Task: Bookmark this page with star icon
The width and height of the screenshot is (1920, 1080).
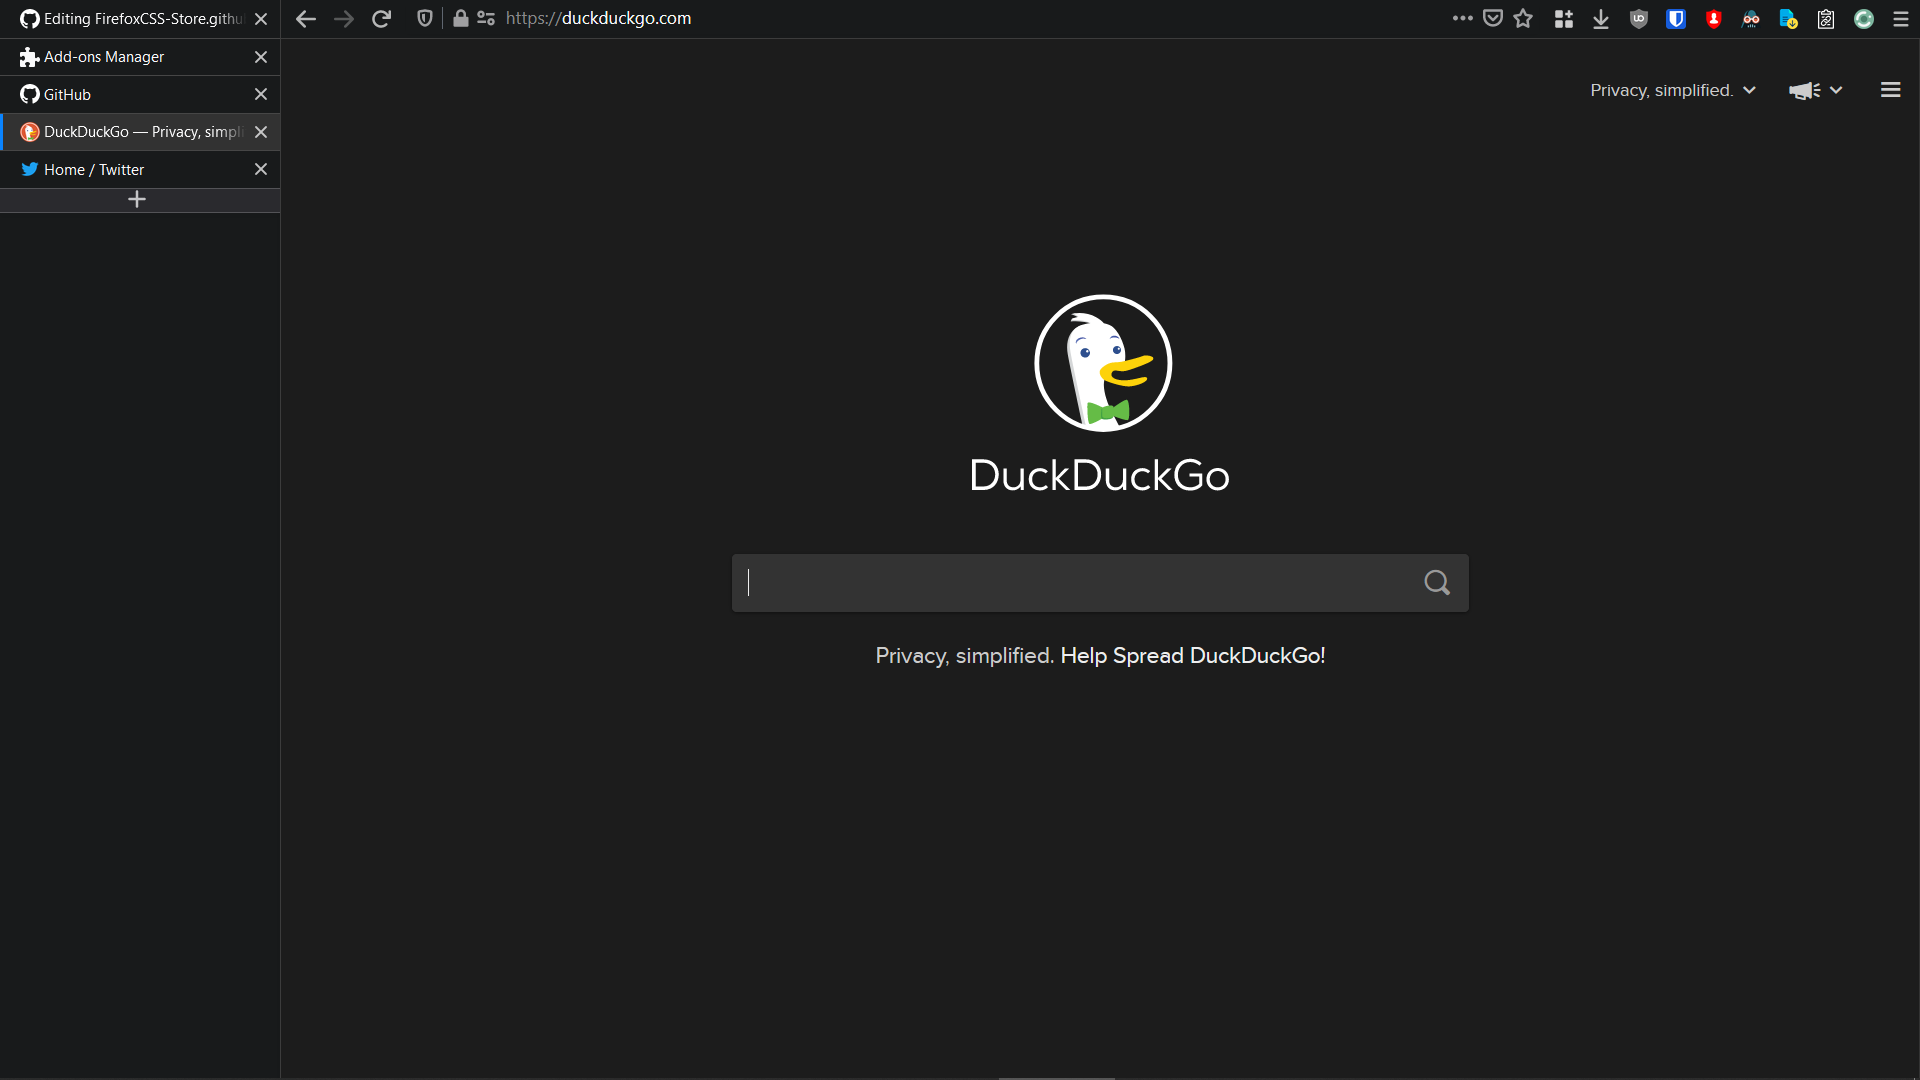Action: tap(1523, 19)
